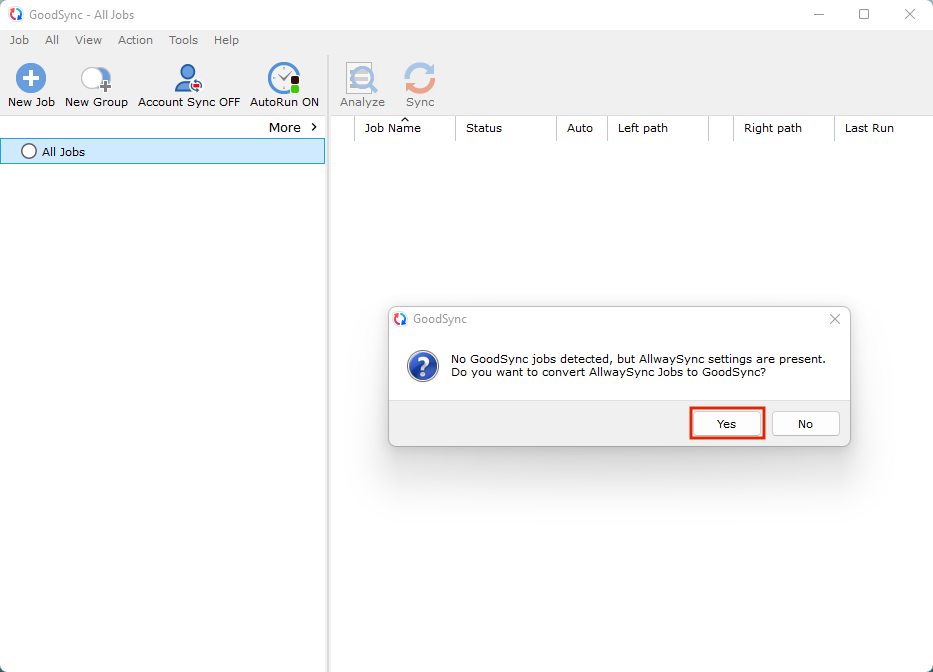
Task: Open the Action menu
Action: click(x=135, y=40)
